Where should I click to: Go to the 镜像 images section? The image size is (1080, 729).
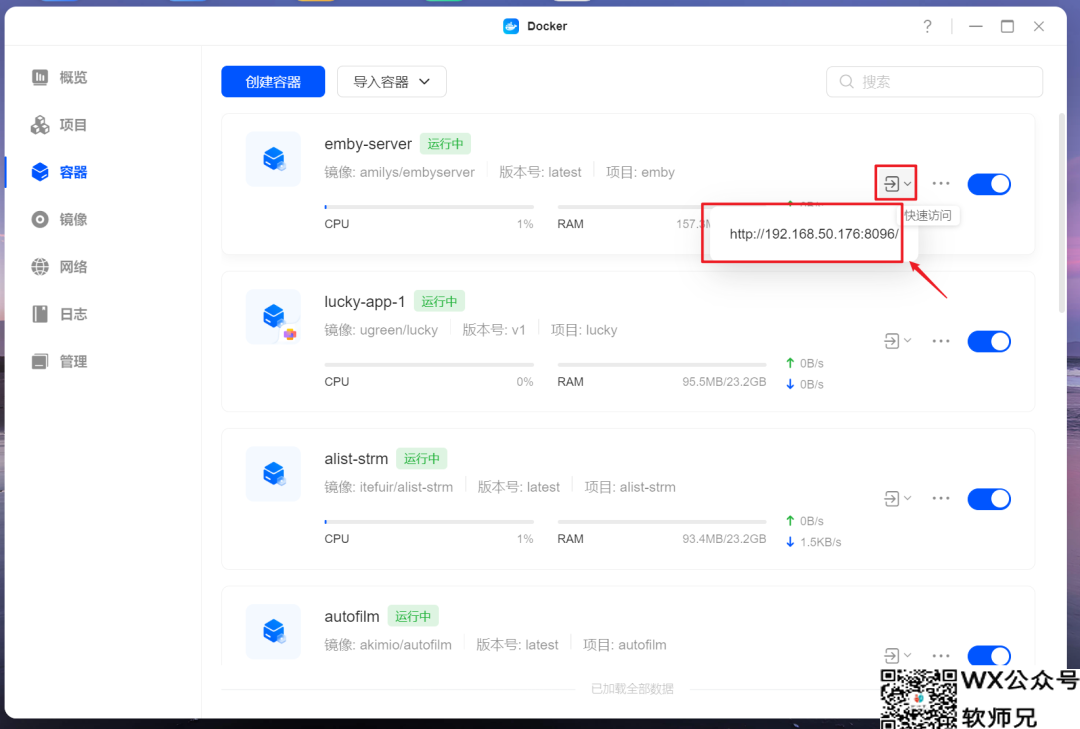59,219
